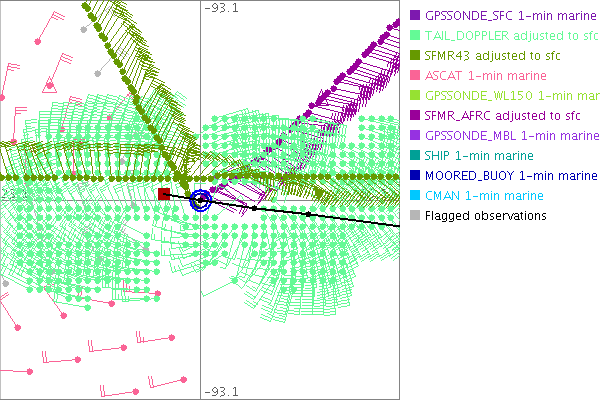This screenshot has height=400, width=600.
Task: Click the blue circular storm center marker
Action: 200,200
